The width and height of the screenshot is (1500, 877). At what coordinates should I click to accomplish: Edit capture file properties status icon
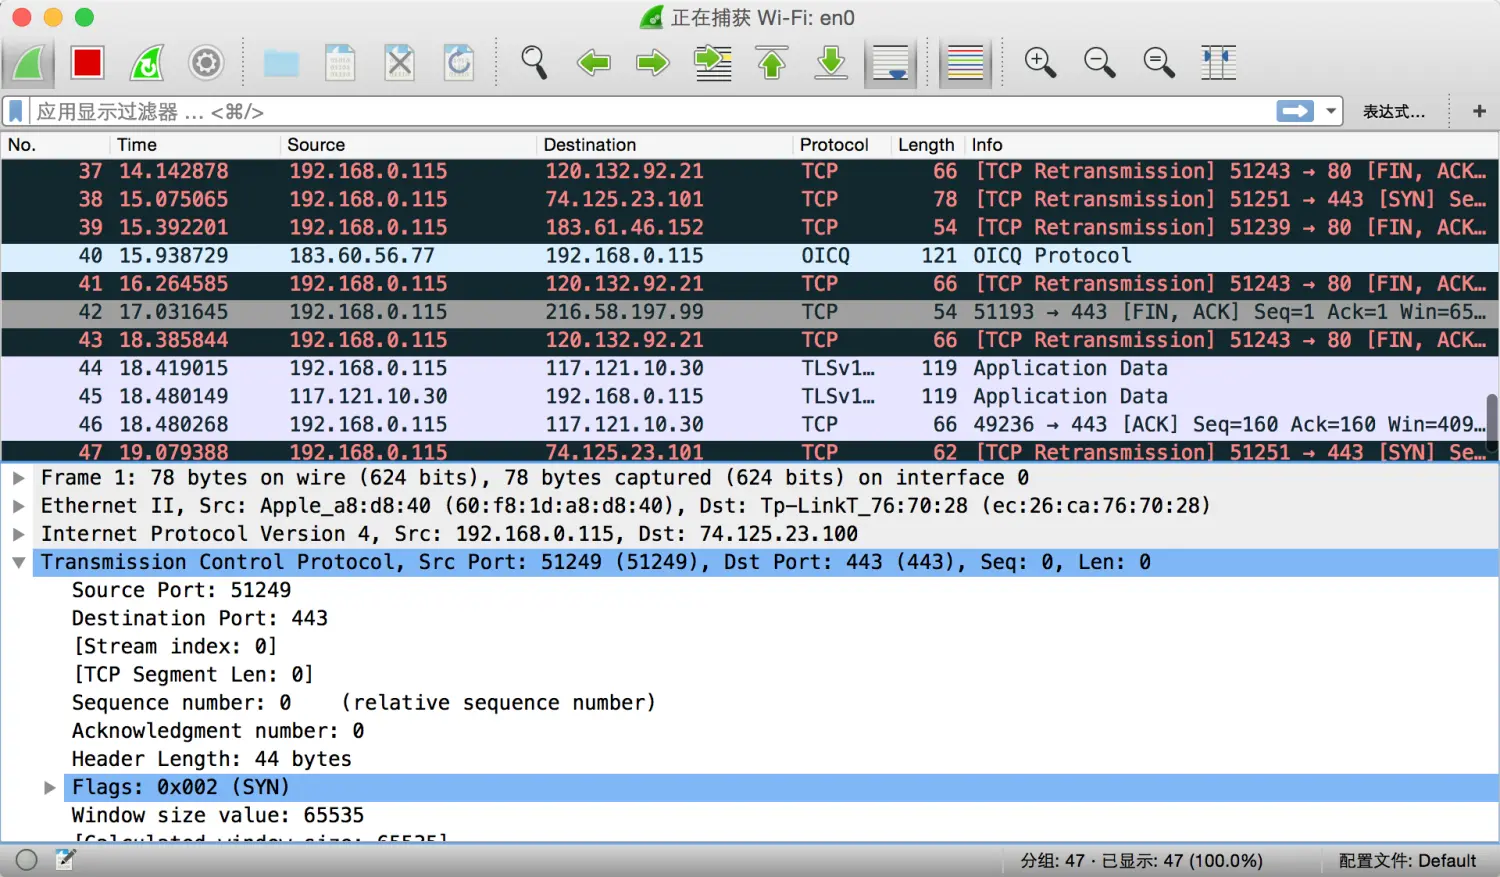click(65, 859)
